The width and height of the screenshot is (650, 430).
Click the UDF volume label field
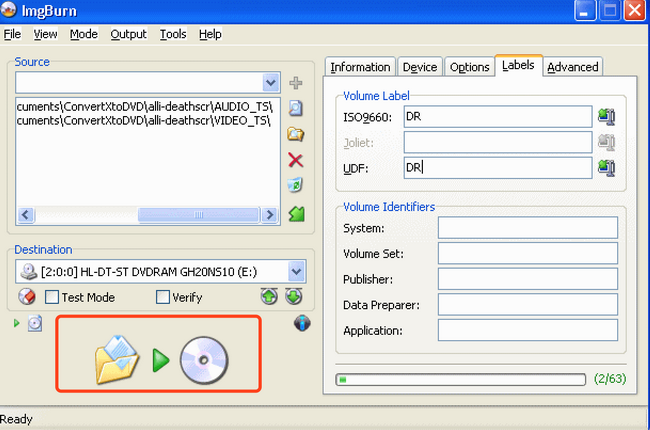498,168
